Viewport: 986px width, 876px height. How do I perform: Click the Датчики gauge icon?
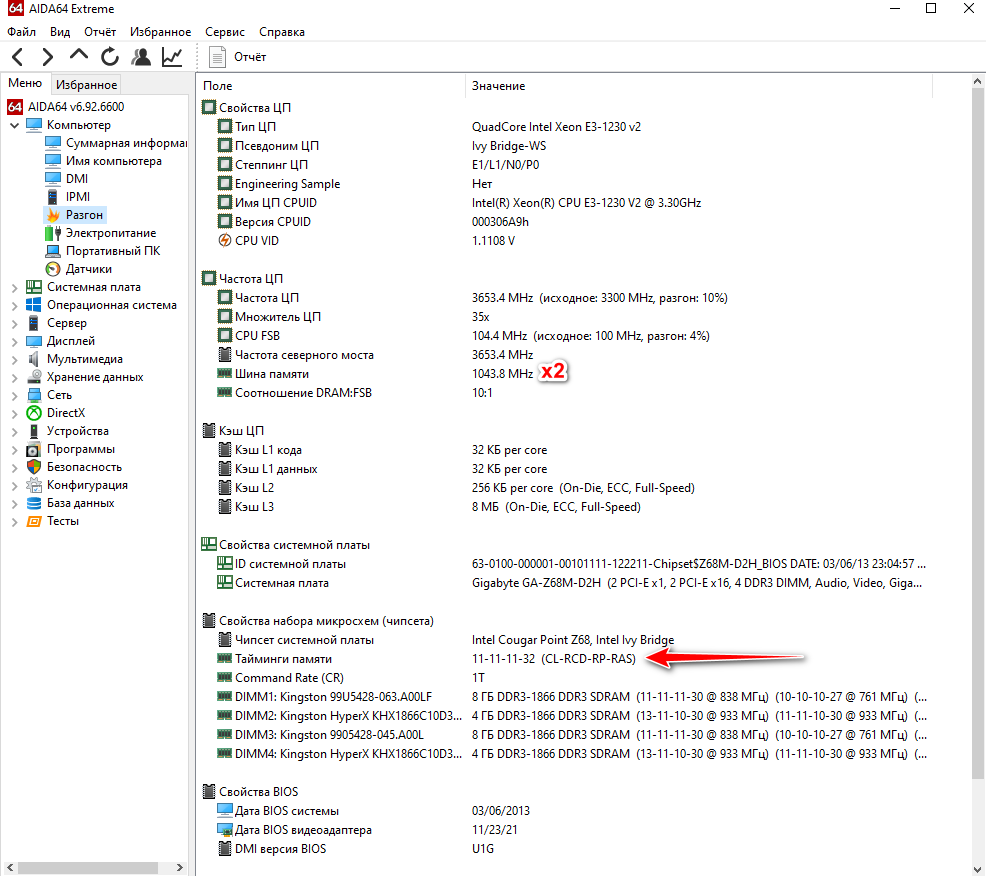point(53,269)
